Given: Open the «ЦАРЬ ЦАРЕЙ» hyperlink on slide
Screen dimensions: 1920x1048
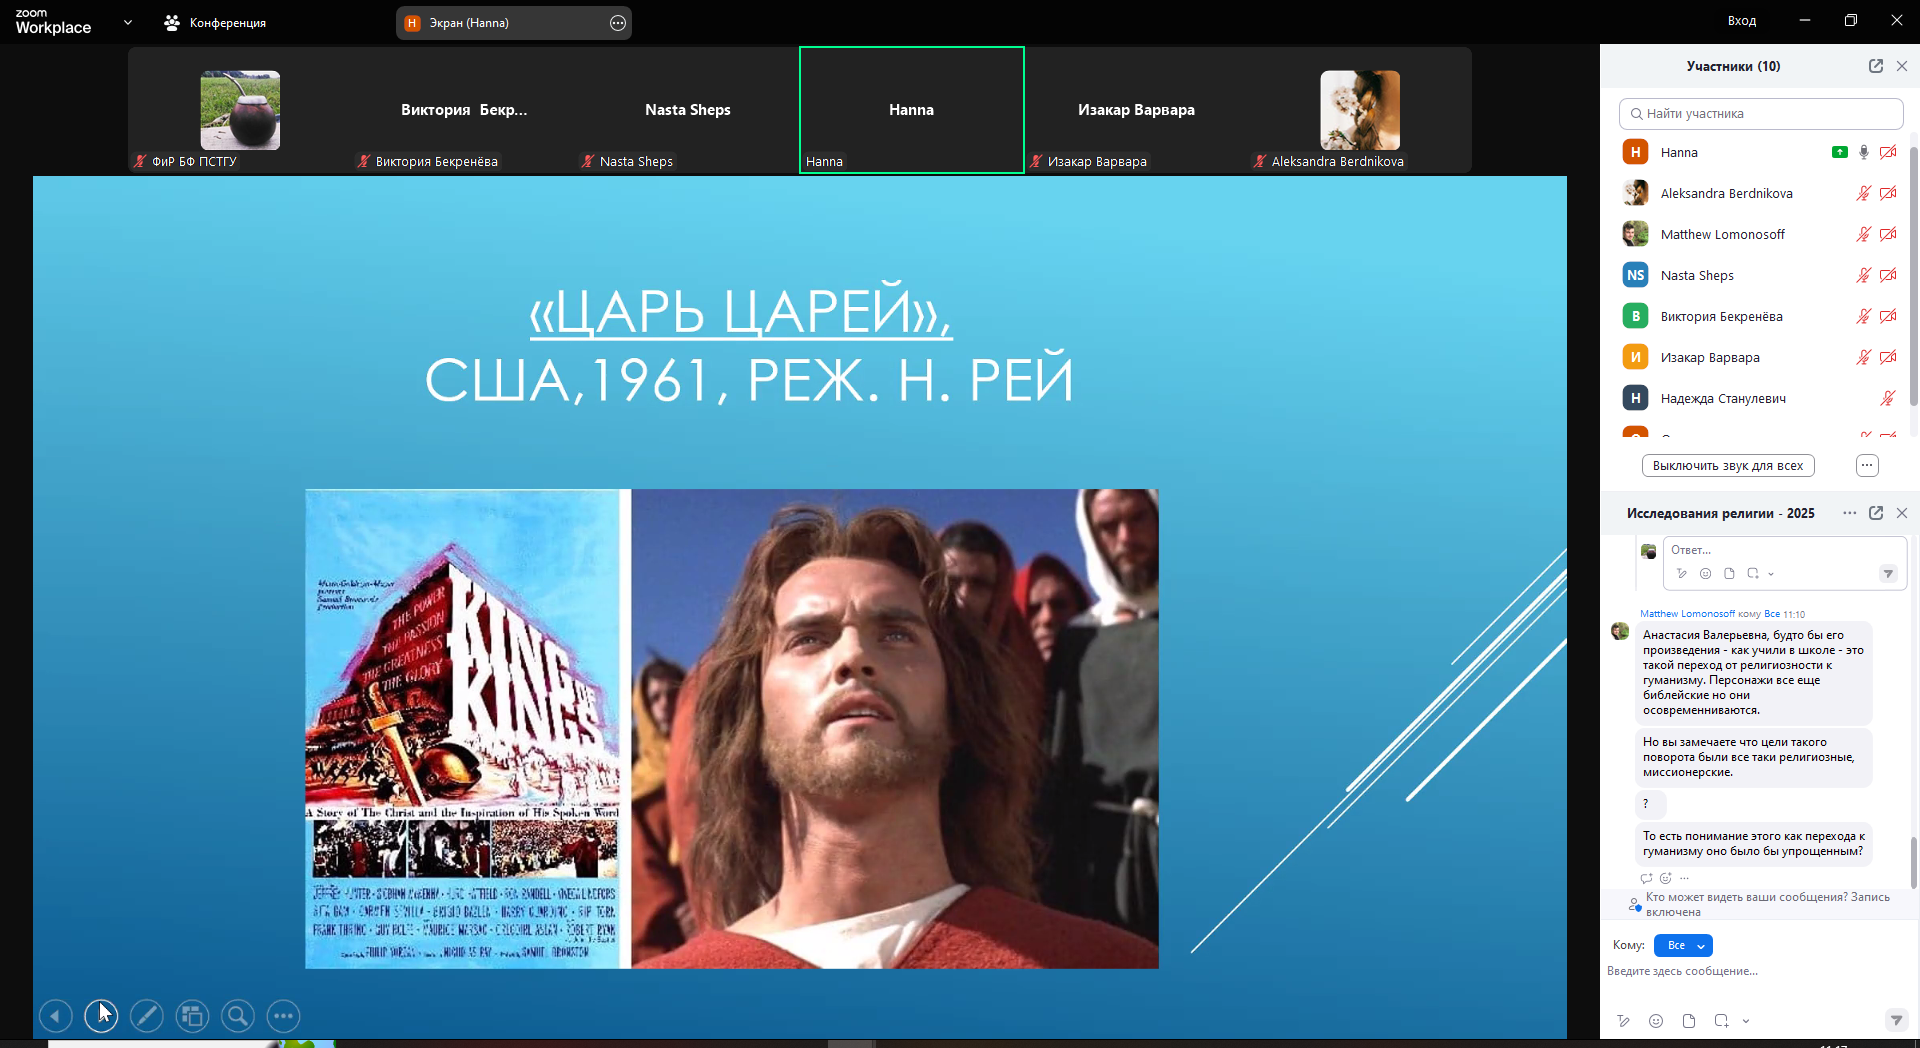Looking at the screenshot, I should 741,310.
